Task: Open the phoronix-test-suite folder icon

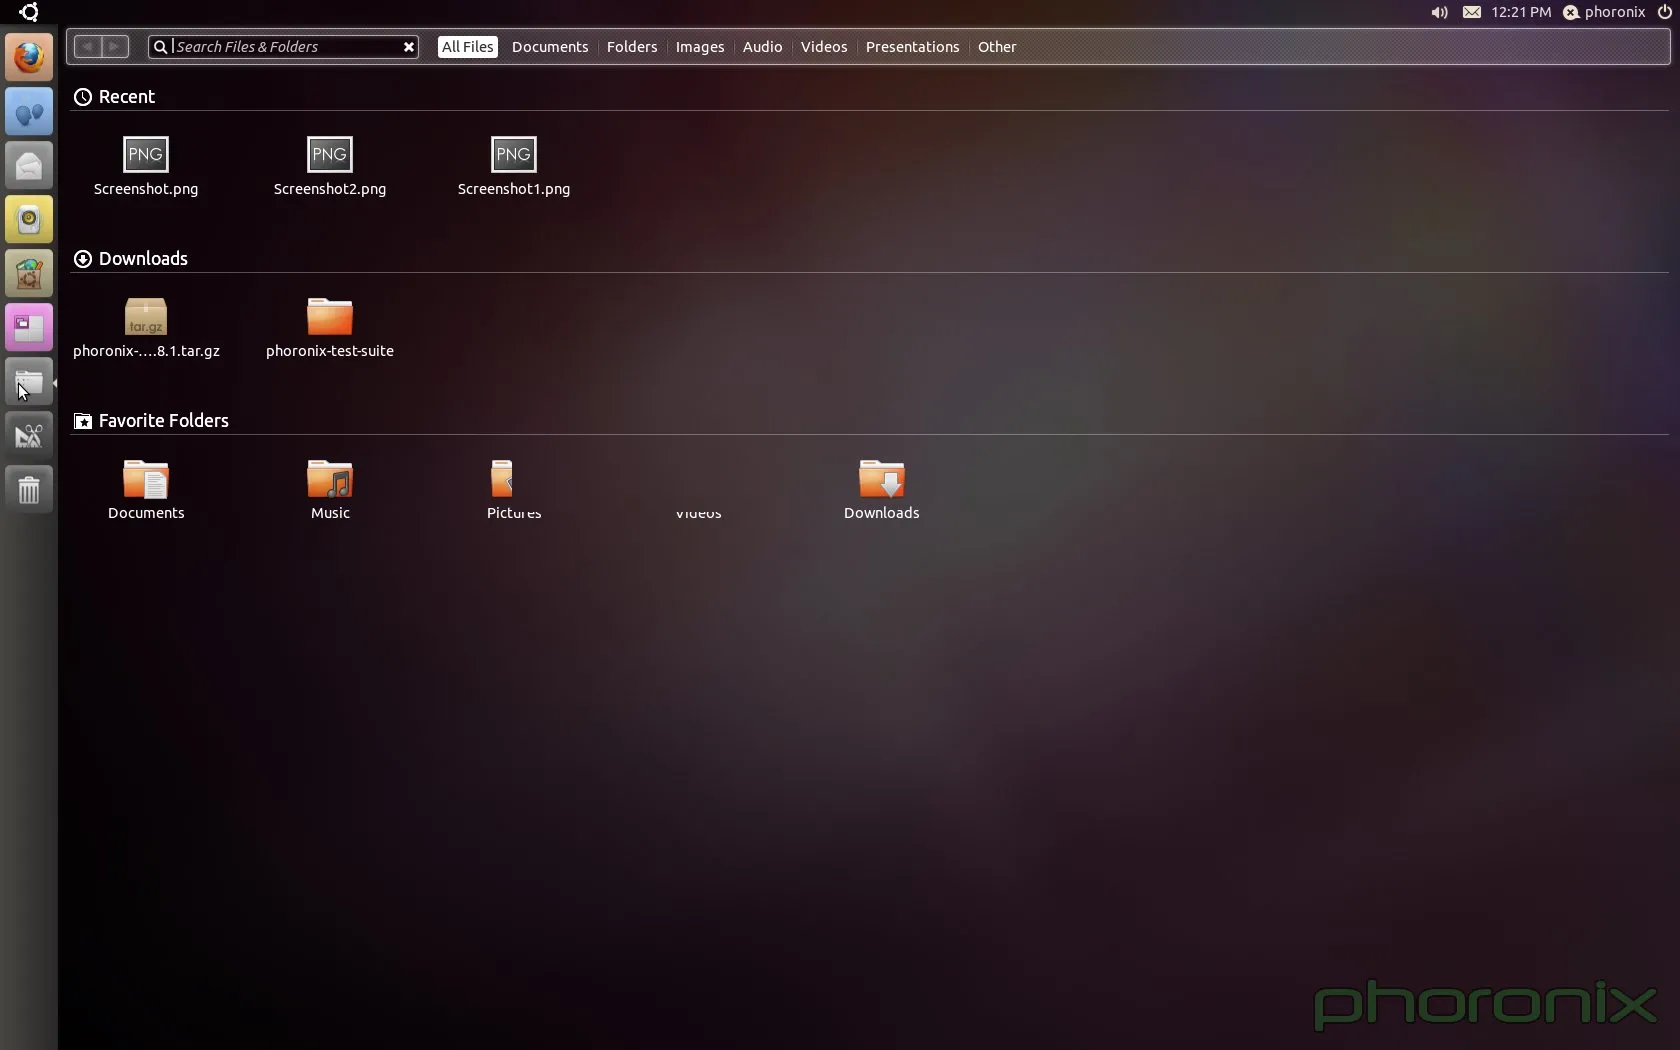Action: pyautogui.click(x=330, y=316)
